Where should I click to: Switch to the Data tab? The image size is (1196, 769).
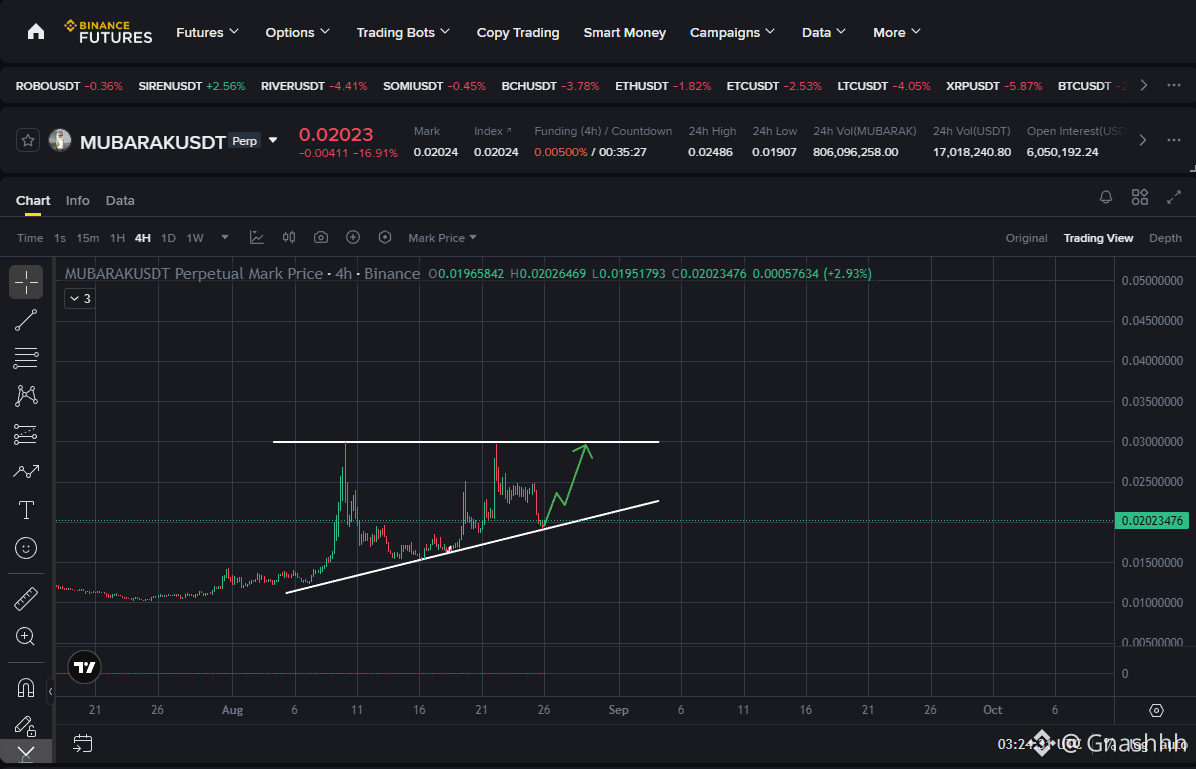pyautogui.click(x=120, y=201)
